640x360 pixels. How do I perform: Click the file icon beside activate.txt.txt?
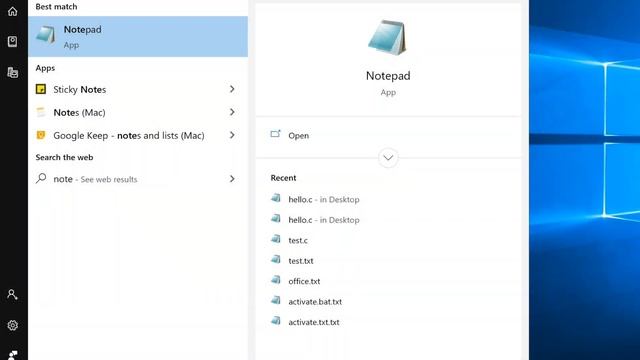click(x=276, y=320)
